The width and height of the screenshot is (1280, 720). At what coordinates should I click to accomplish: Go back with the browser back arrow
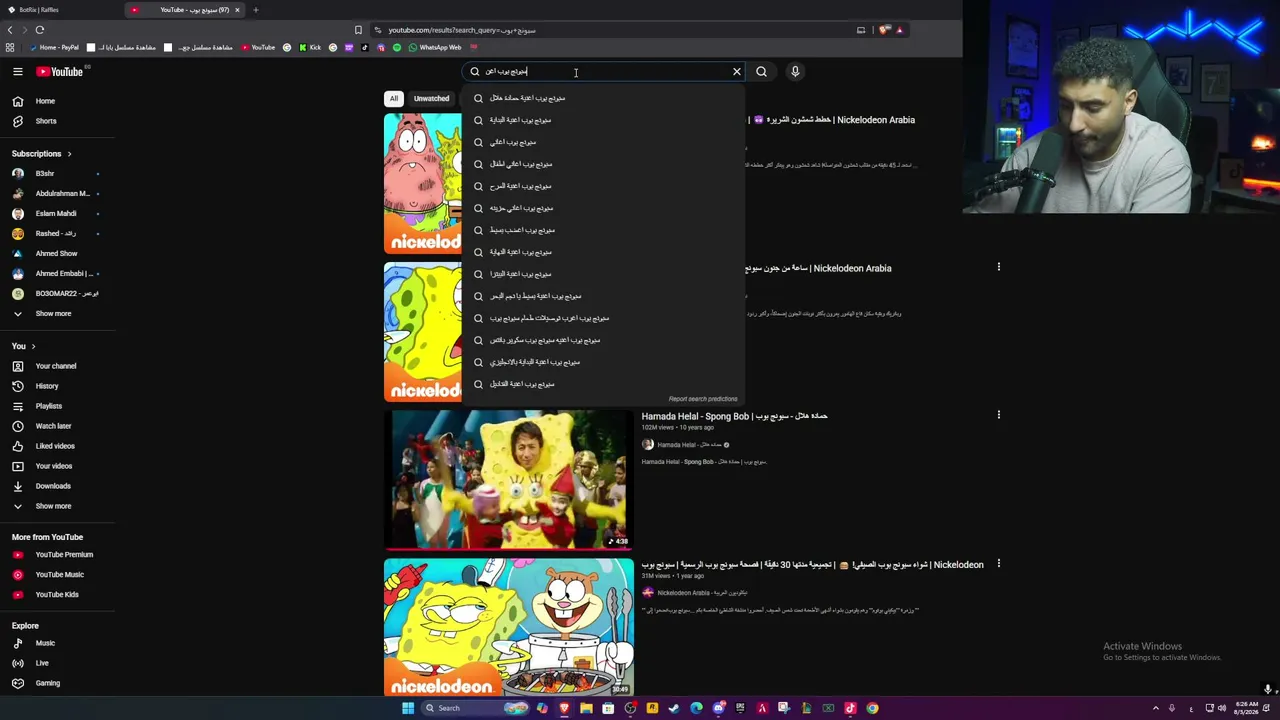click(x=10, y=30)
